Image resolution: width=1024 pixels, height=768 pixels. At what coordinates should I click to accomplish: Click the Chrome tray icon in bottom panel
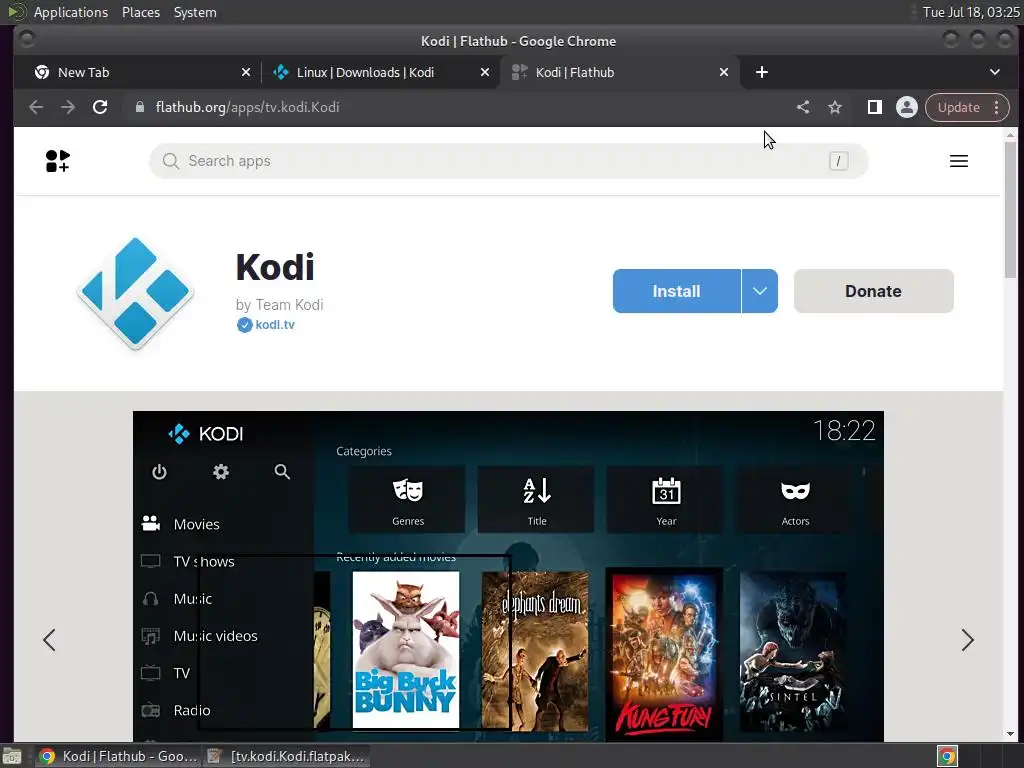coord(947,756)
